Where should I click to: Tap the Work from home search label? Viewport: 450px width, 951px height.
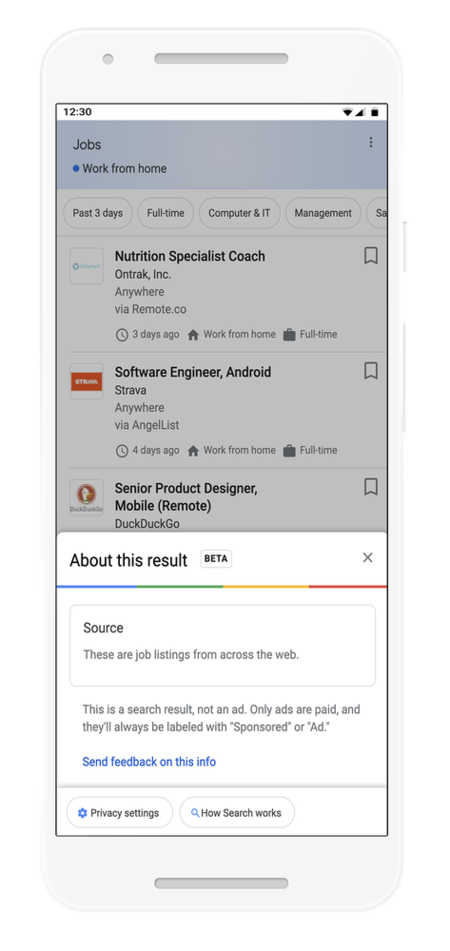tap(124, 169)
